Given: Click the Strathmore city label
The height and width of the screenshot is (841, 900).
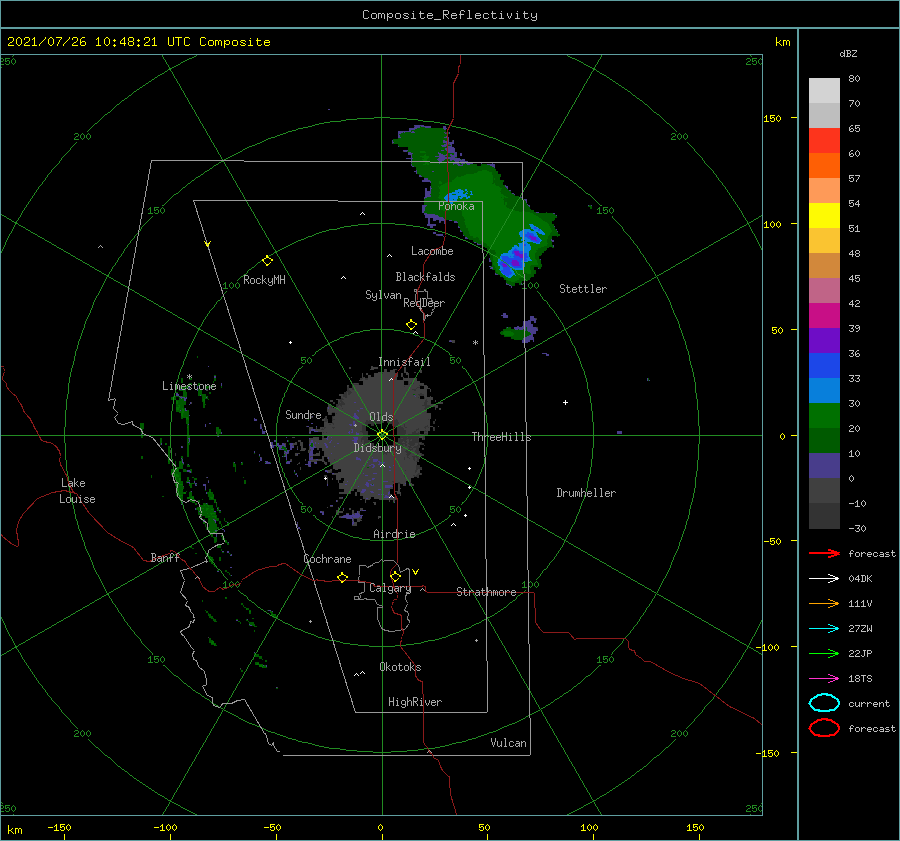Looking at the screenshot, I should [x=486, y=592].
